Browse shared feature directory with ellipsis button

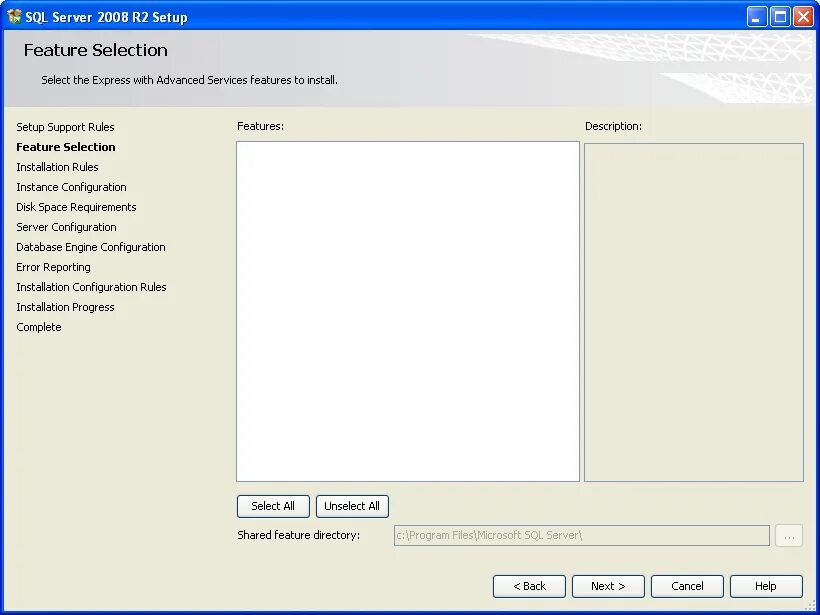789,536
